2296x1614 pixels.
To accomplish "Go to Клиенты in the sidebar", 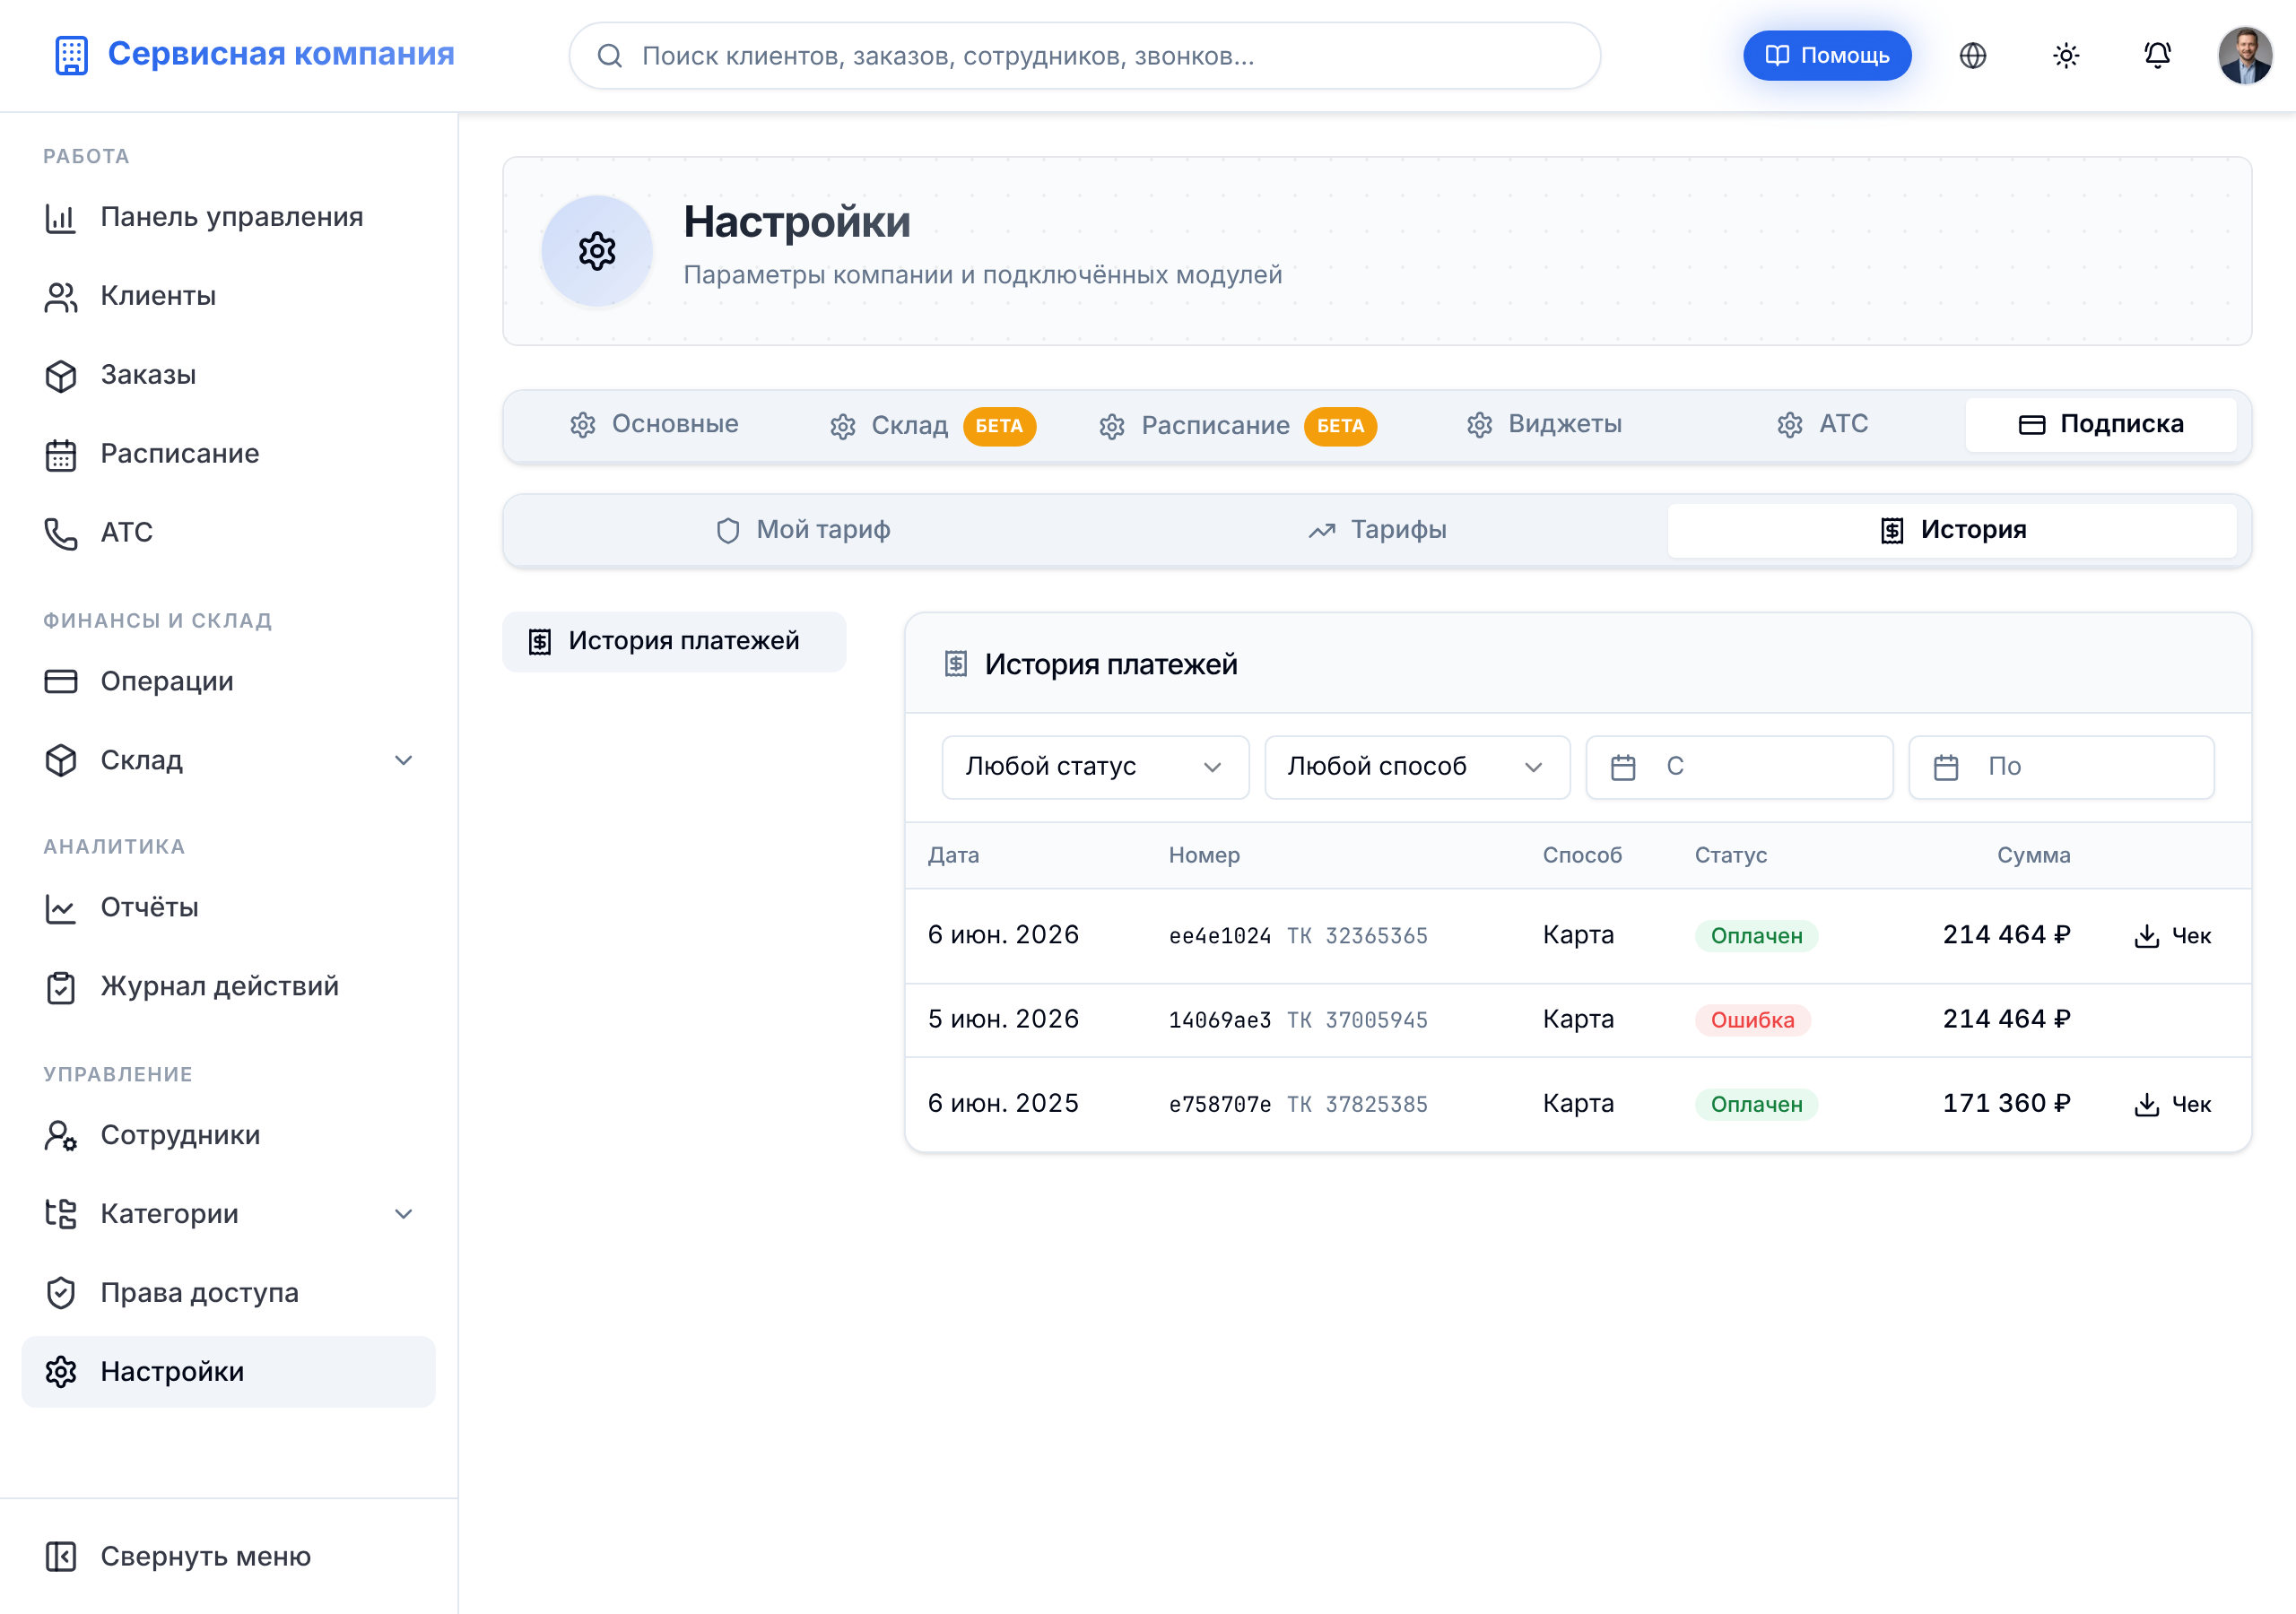I will click(x=228, y=296).
